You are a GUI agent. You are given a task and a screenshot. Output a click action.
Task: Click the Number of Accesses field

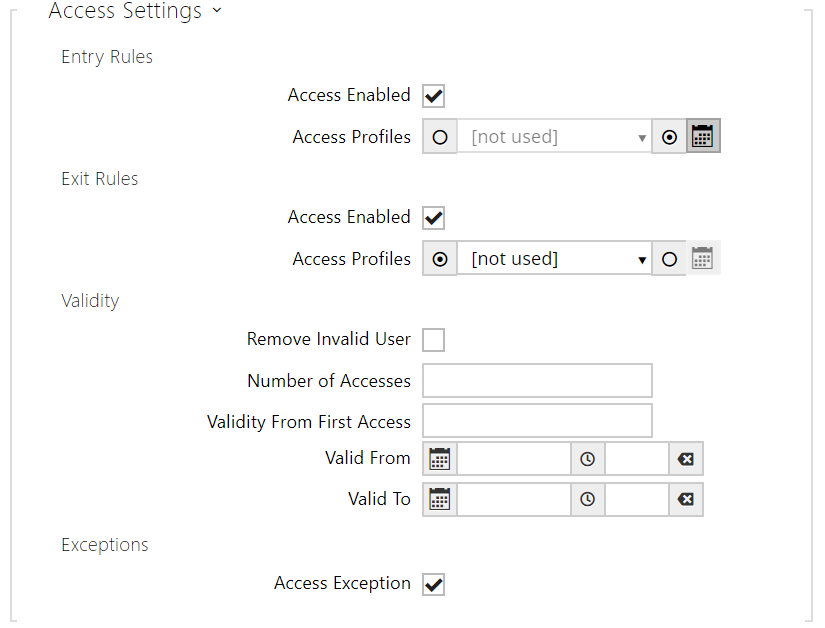click(537, 381)
